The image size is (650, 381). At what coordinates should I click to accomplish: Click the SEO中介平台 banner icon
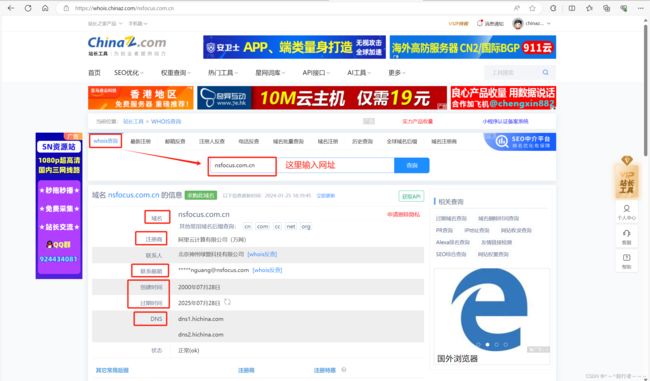point(502,141)
